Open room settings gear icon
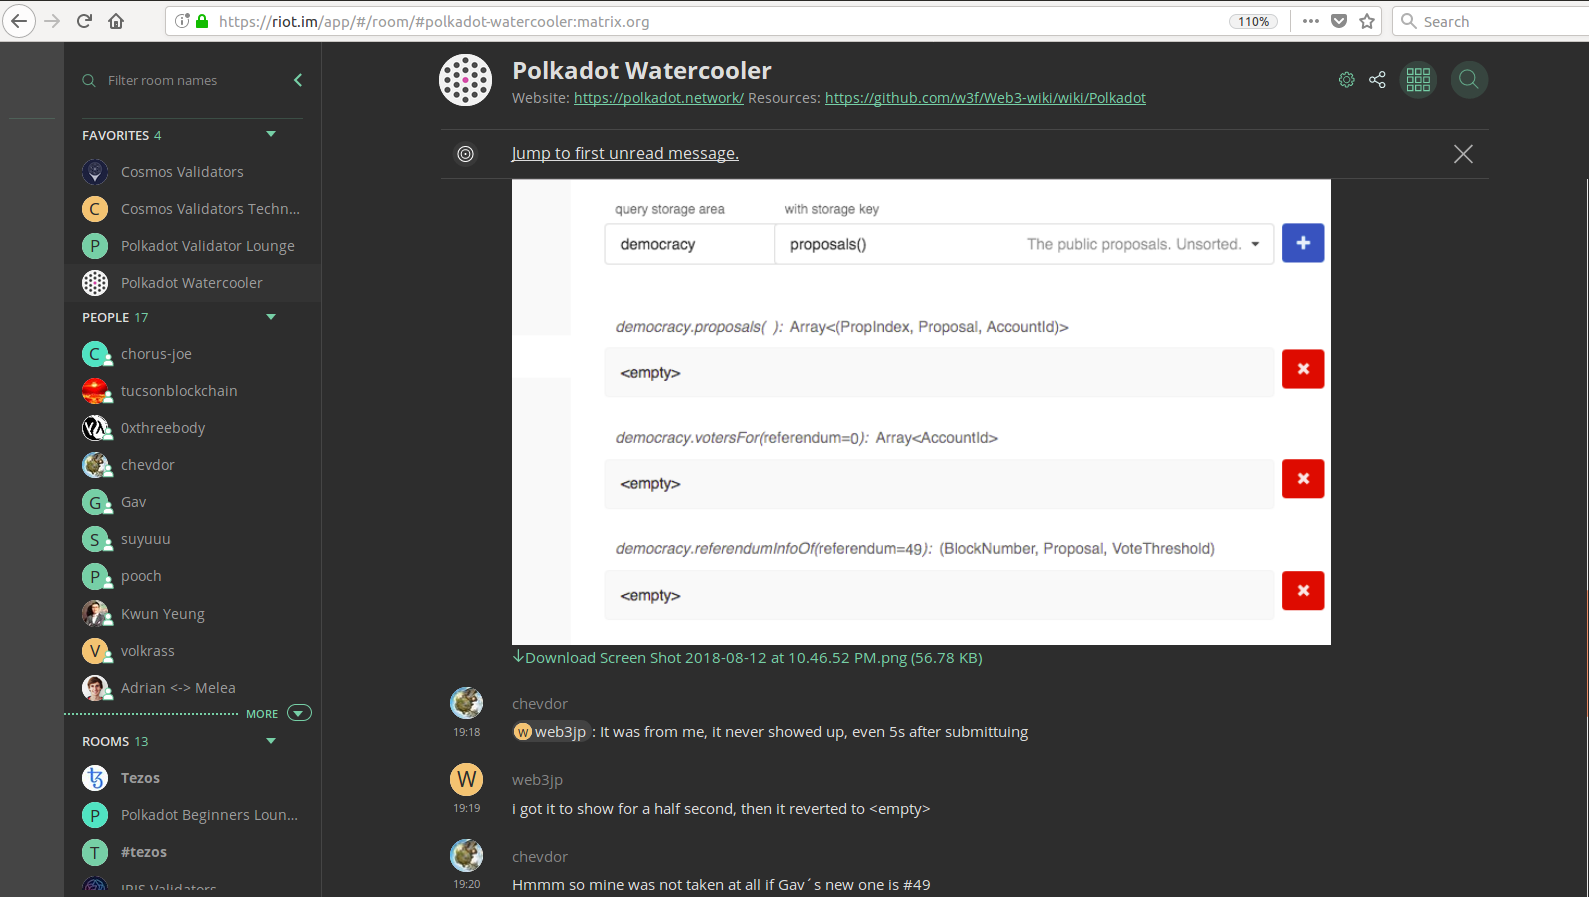 pos(1347,80)
